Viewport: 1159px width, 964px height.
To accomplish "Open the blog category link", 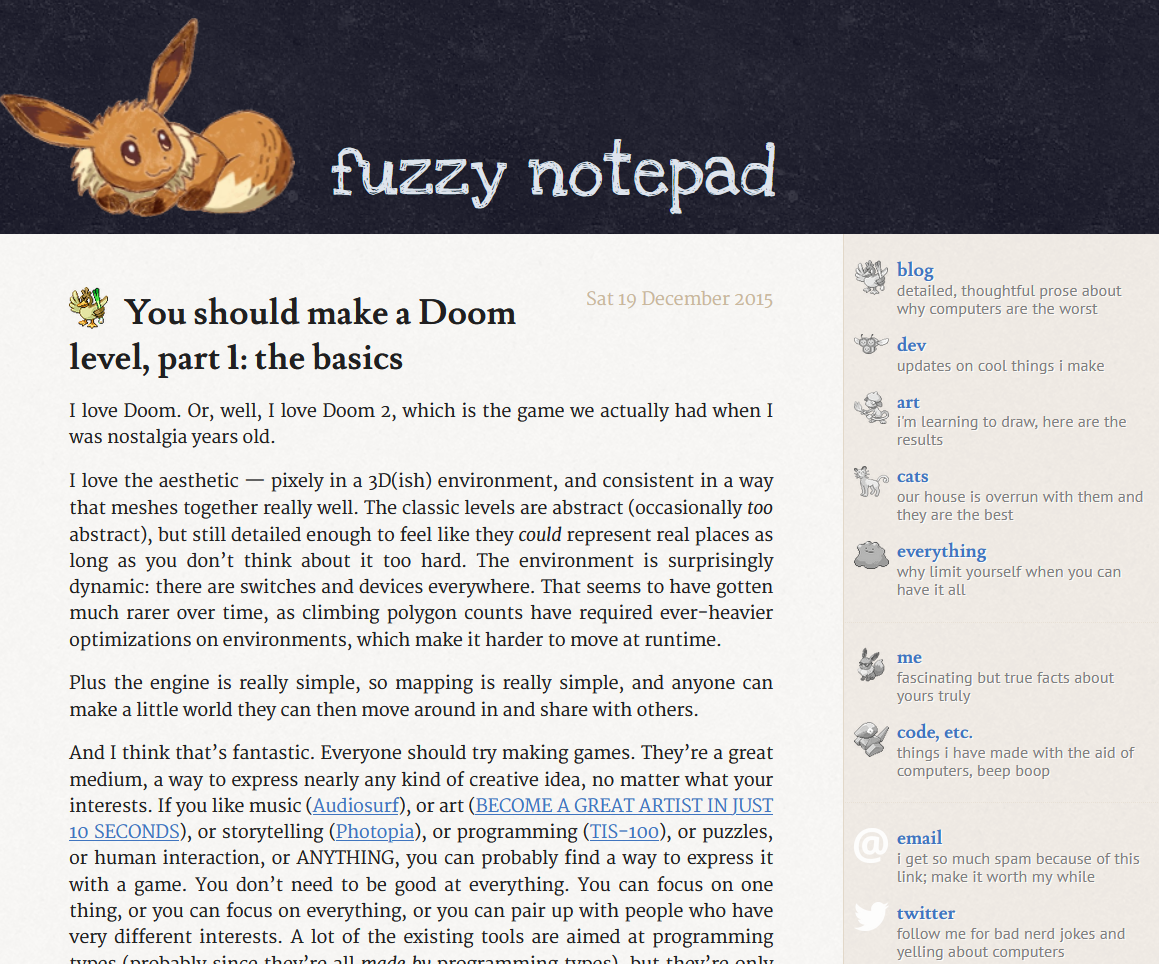I will [x=915, y=270].
